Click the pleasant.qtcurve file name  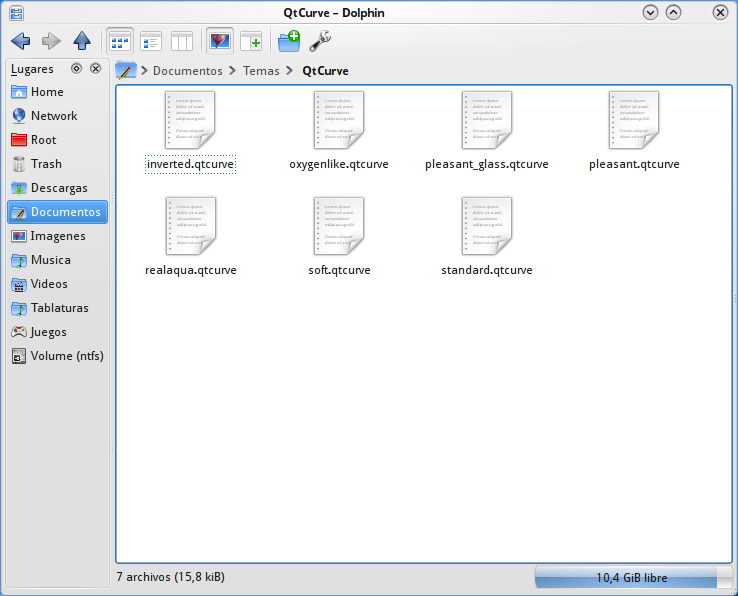point(634,164)
